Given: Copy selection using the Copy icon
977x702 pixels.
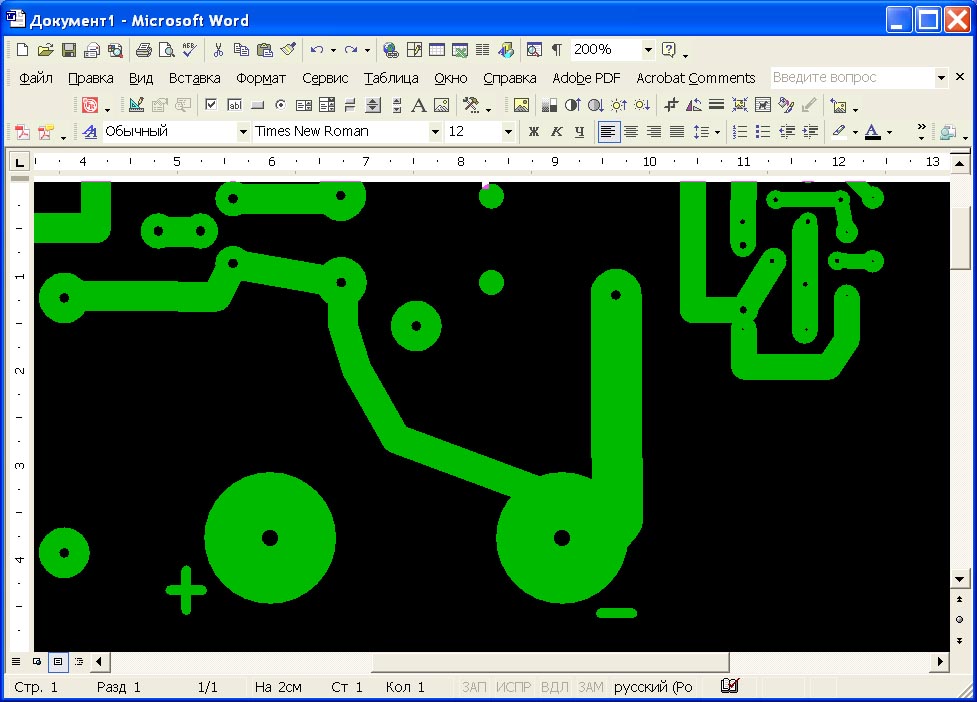Looking at the screenshot, I should coord(241,50).
